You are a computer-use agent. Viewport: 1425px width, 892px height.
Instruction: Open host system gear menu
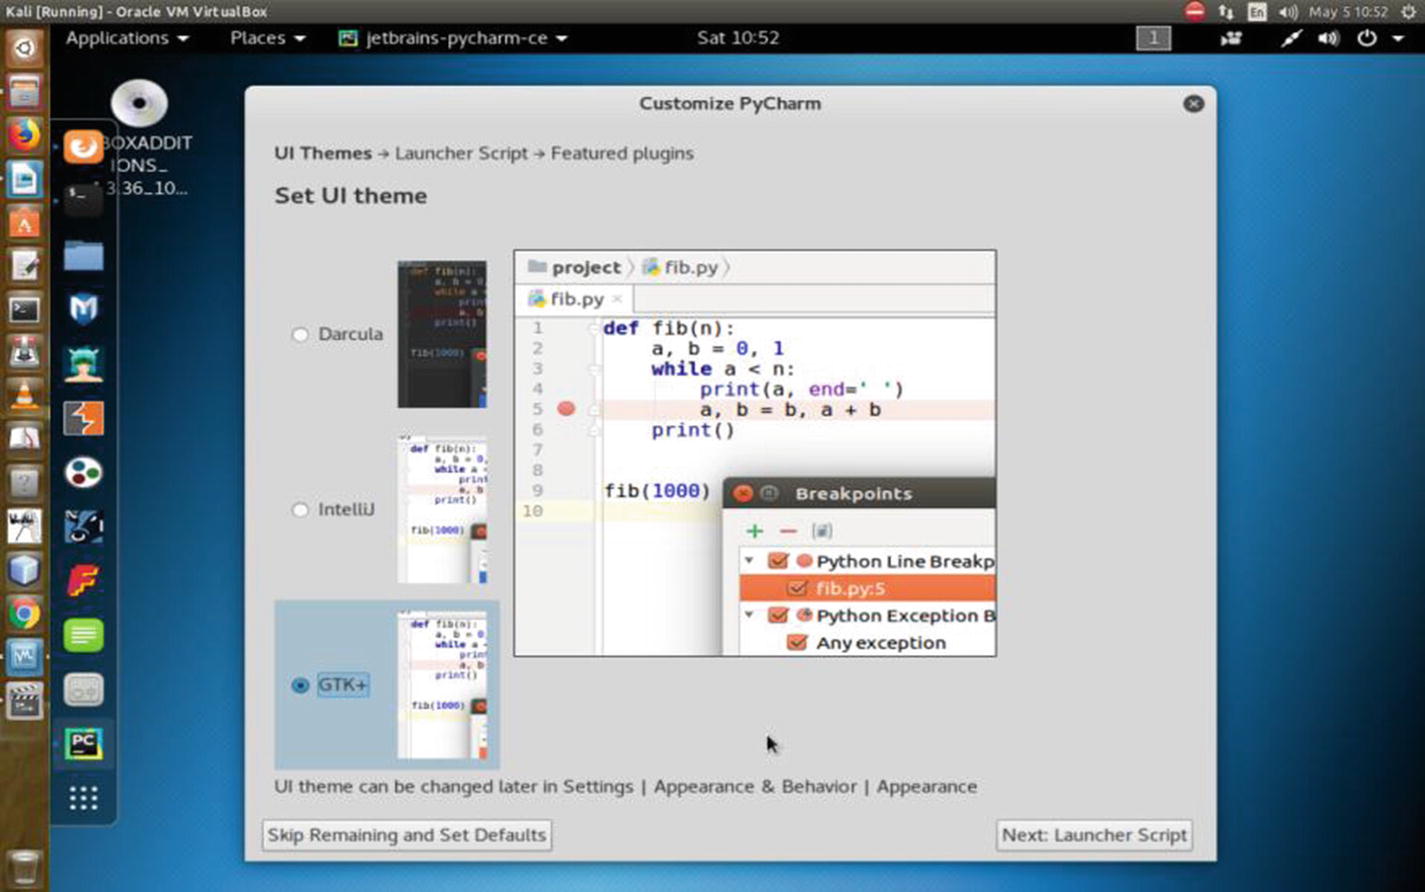[x=1408, y=12]
